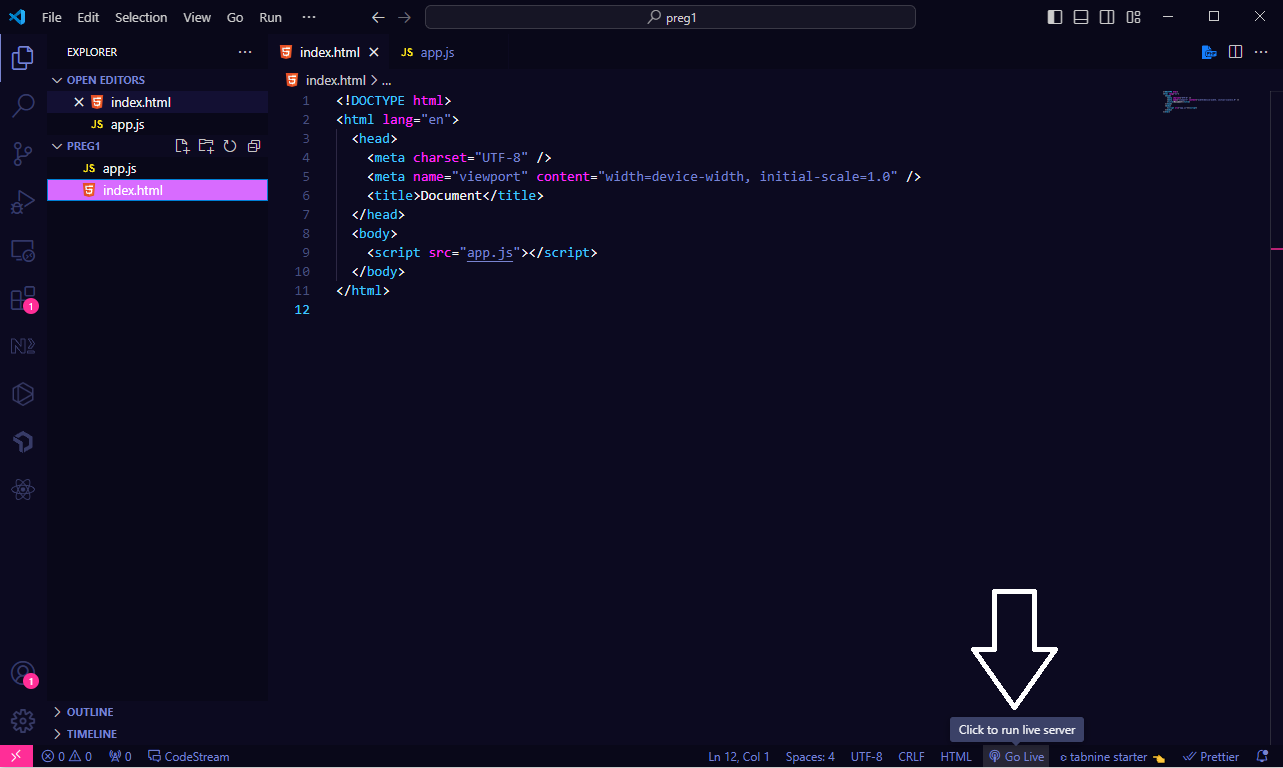This screenshot has width=1283, height=768.
Task: Change CRLF end of line sequence
Action: (911, 757)
